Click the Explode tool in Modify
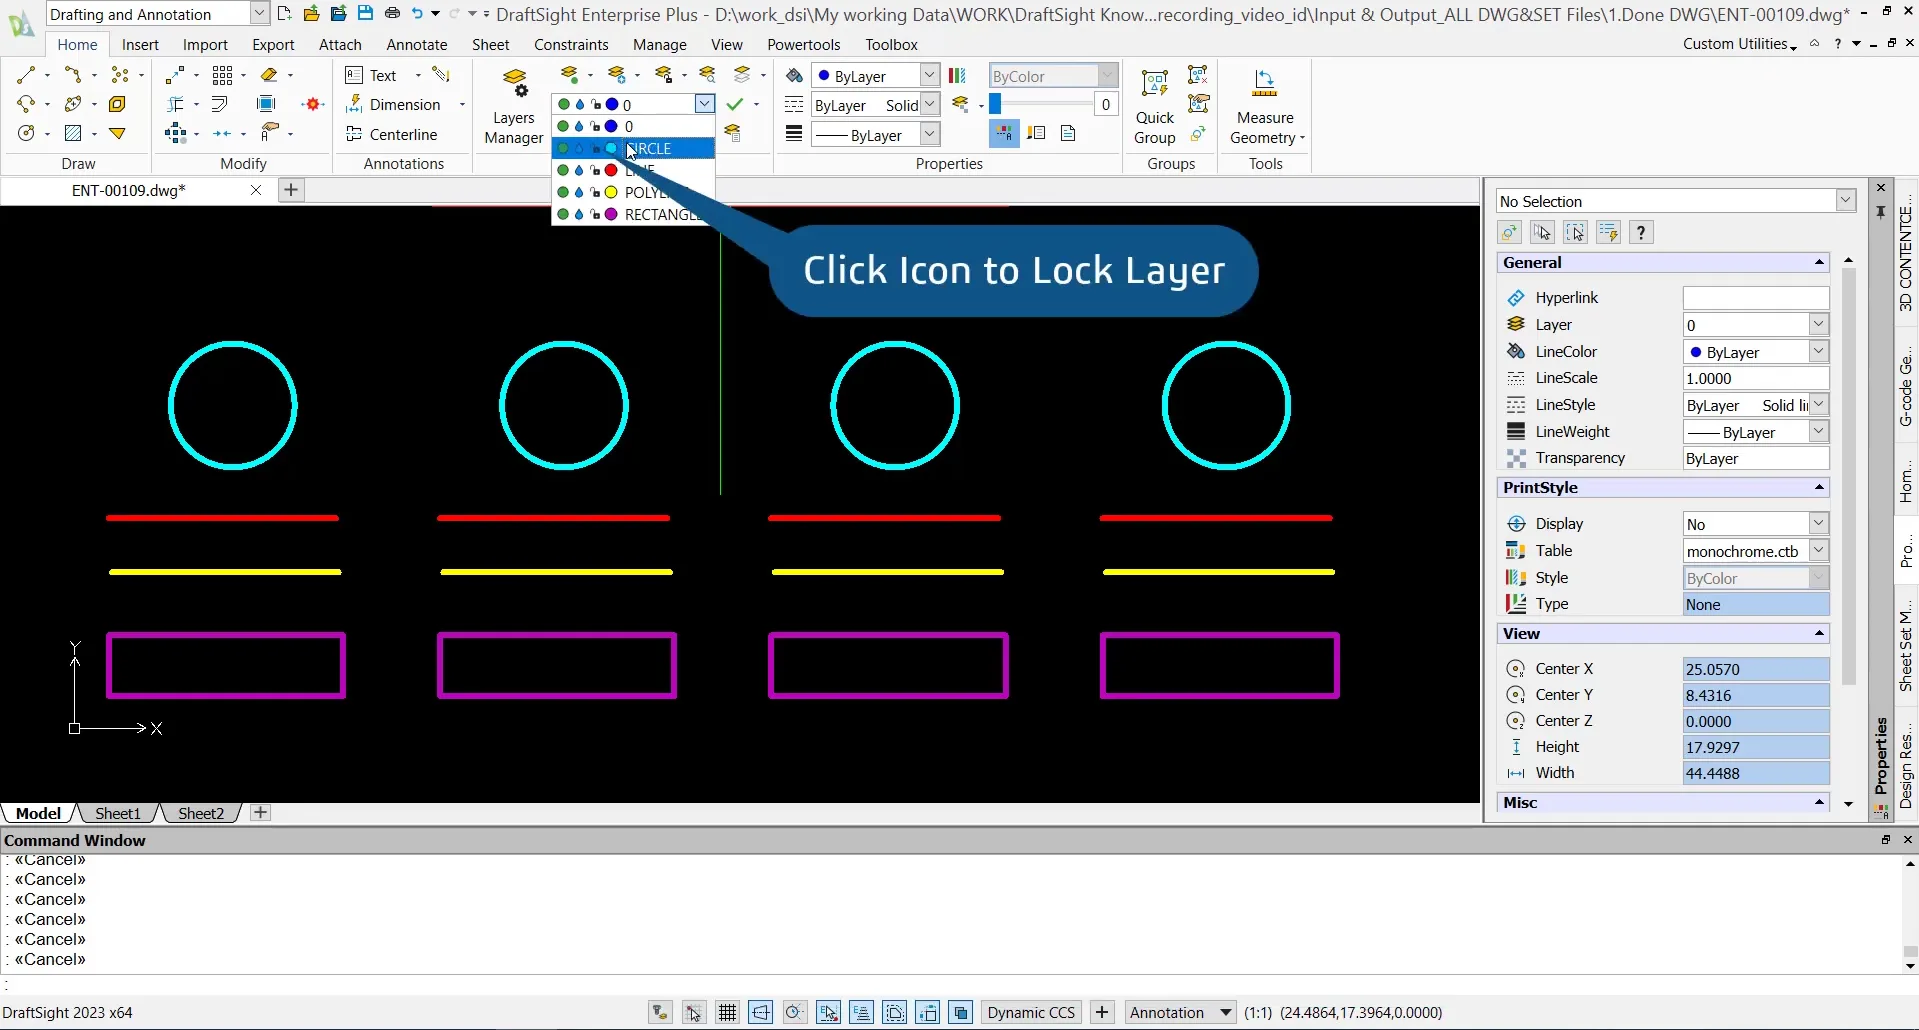Screen dimensions: 1919x1030 tap(313, 104)
